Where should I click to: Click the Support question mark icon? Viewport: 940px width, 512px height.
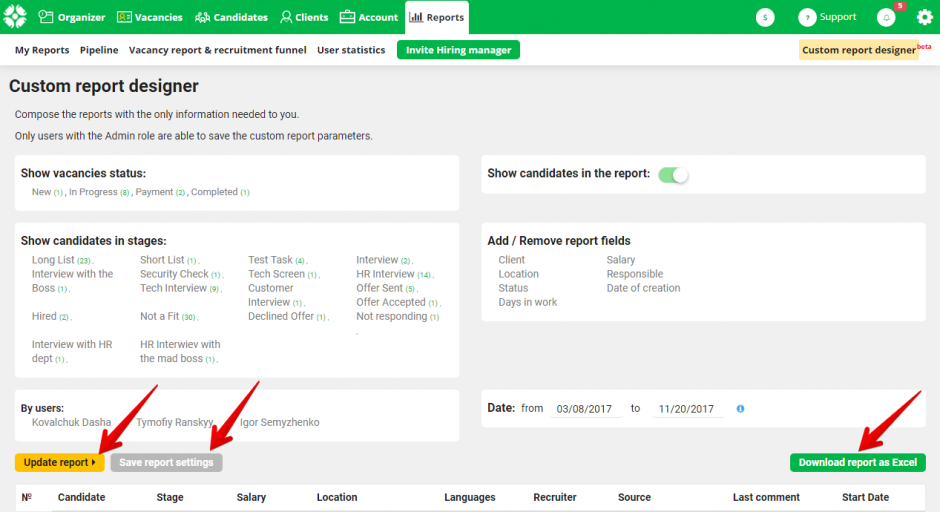coord(807,17)
